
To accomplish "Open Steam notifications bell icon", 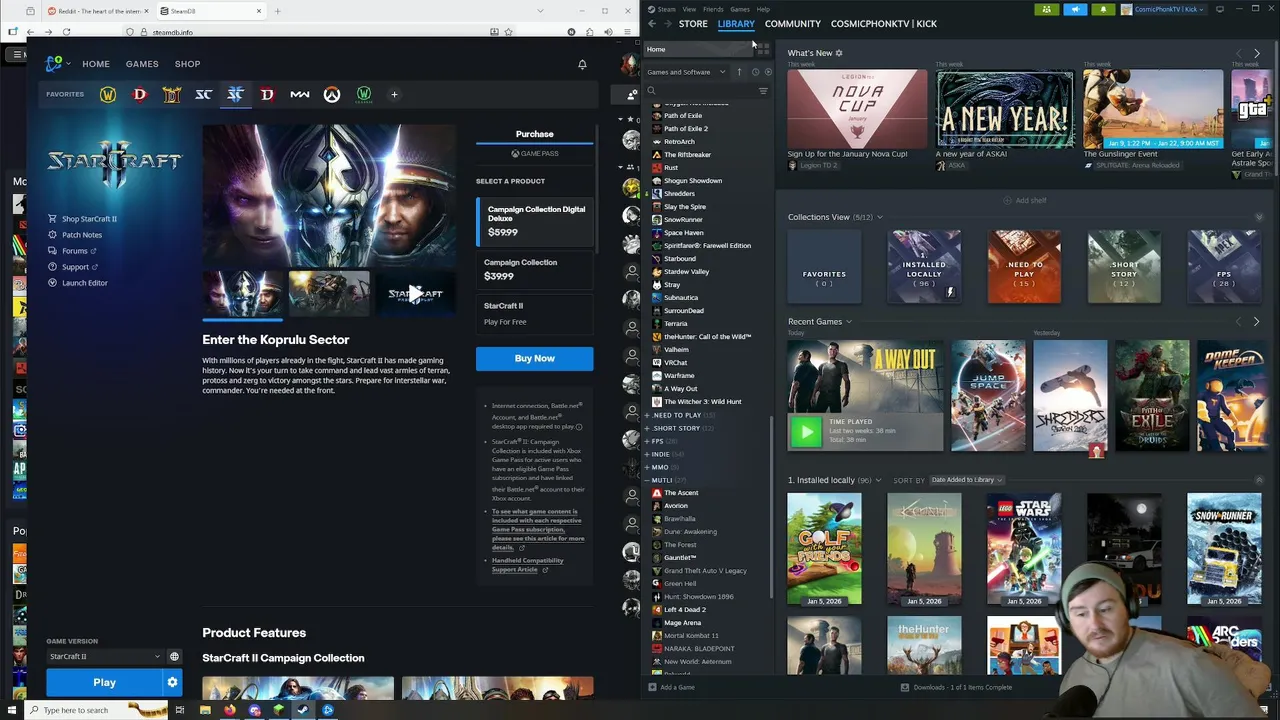I will pyautogui.click(x=1103, y=9).
